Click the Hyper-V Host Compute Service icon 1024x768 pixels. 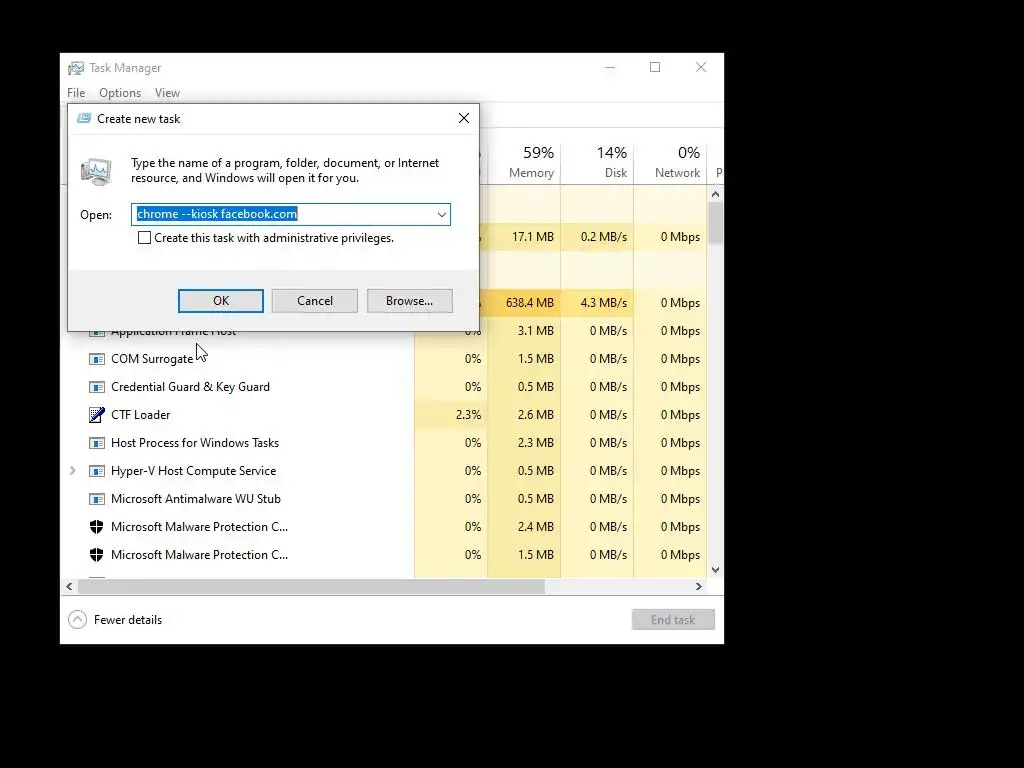point(97,471)
